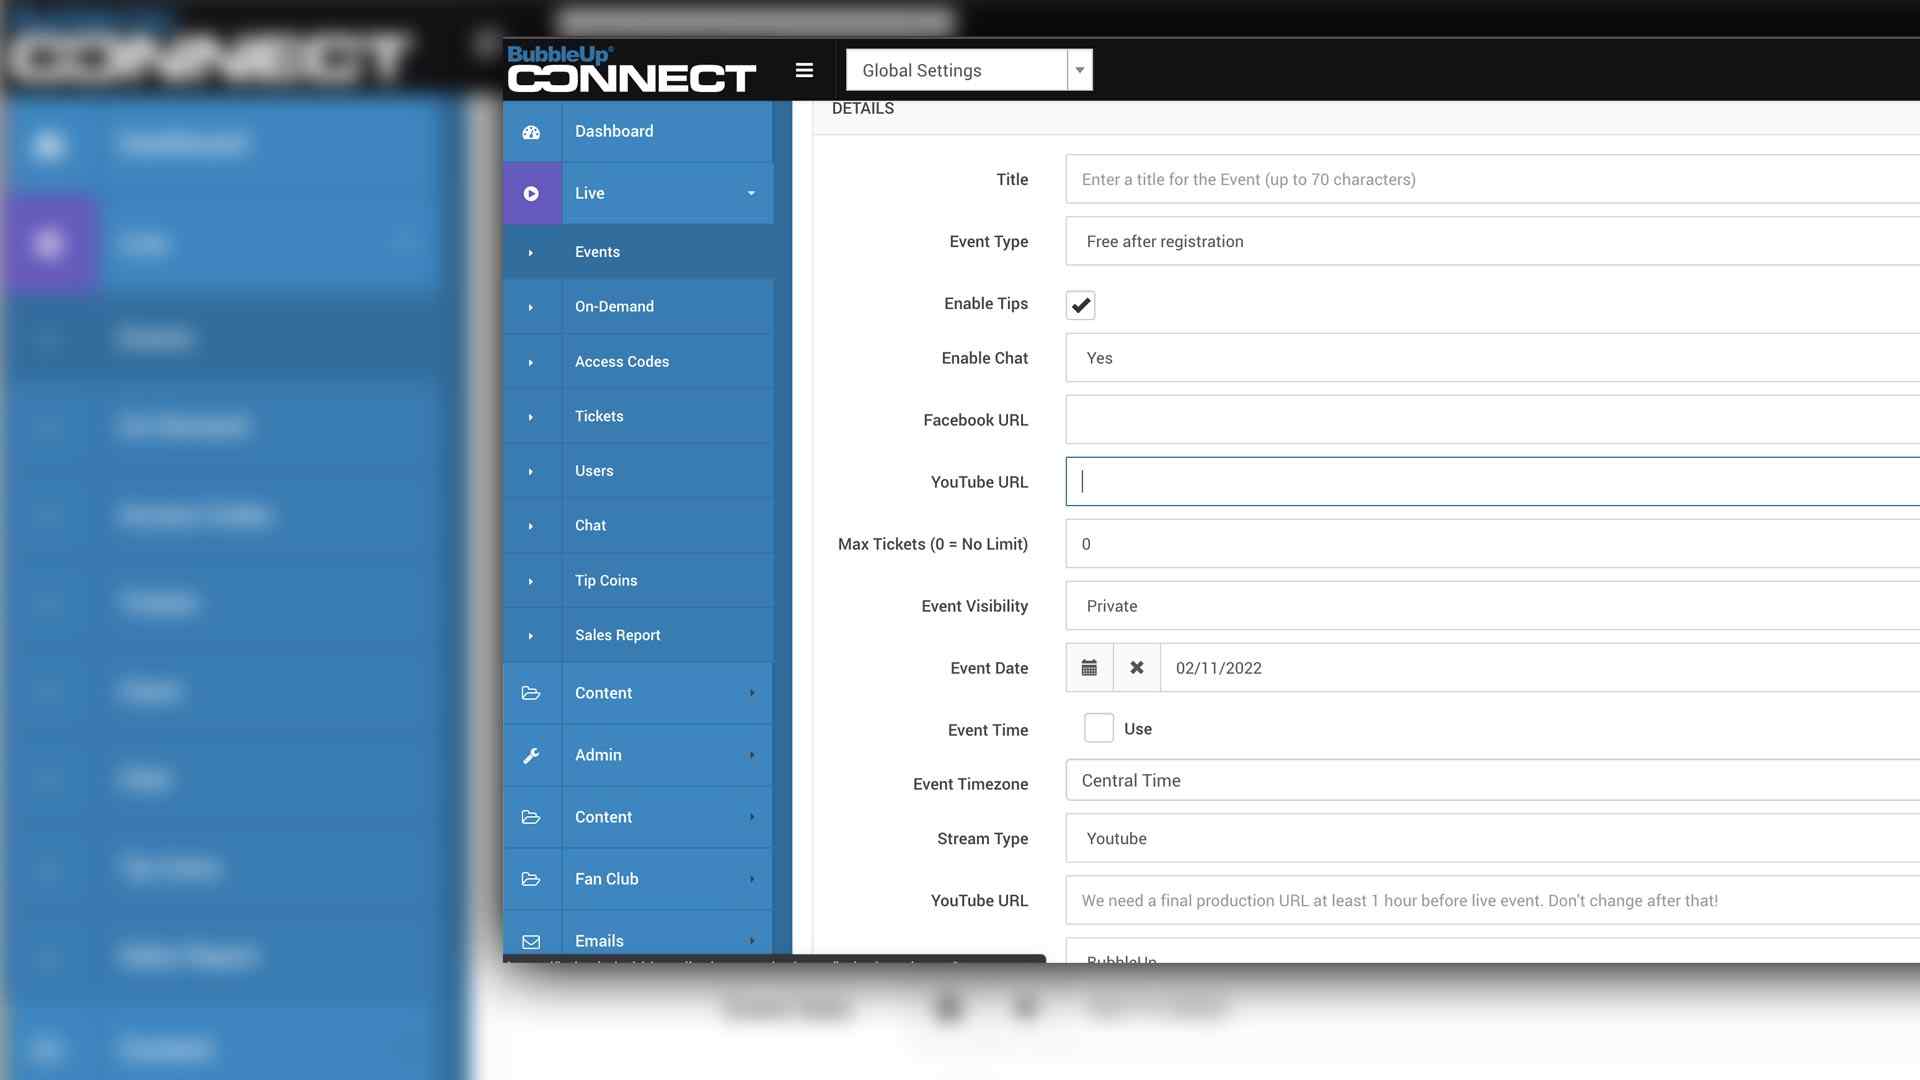The height and width of the screenshot is (1080, 1920).
Task: Open the Chat submenu item
Action: click(x=638, y=525)
